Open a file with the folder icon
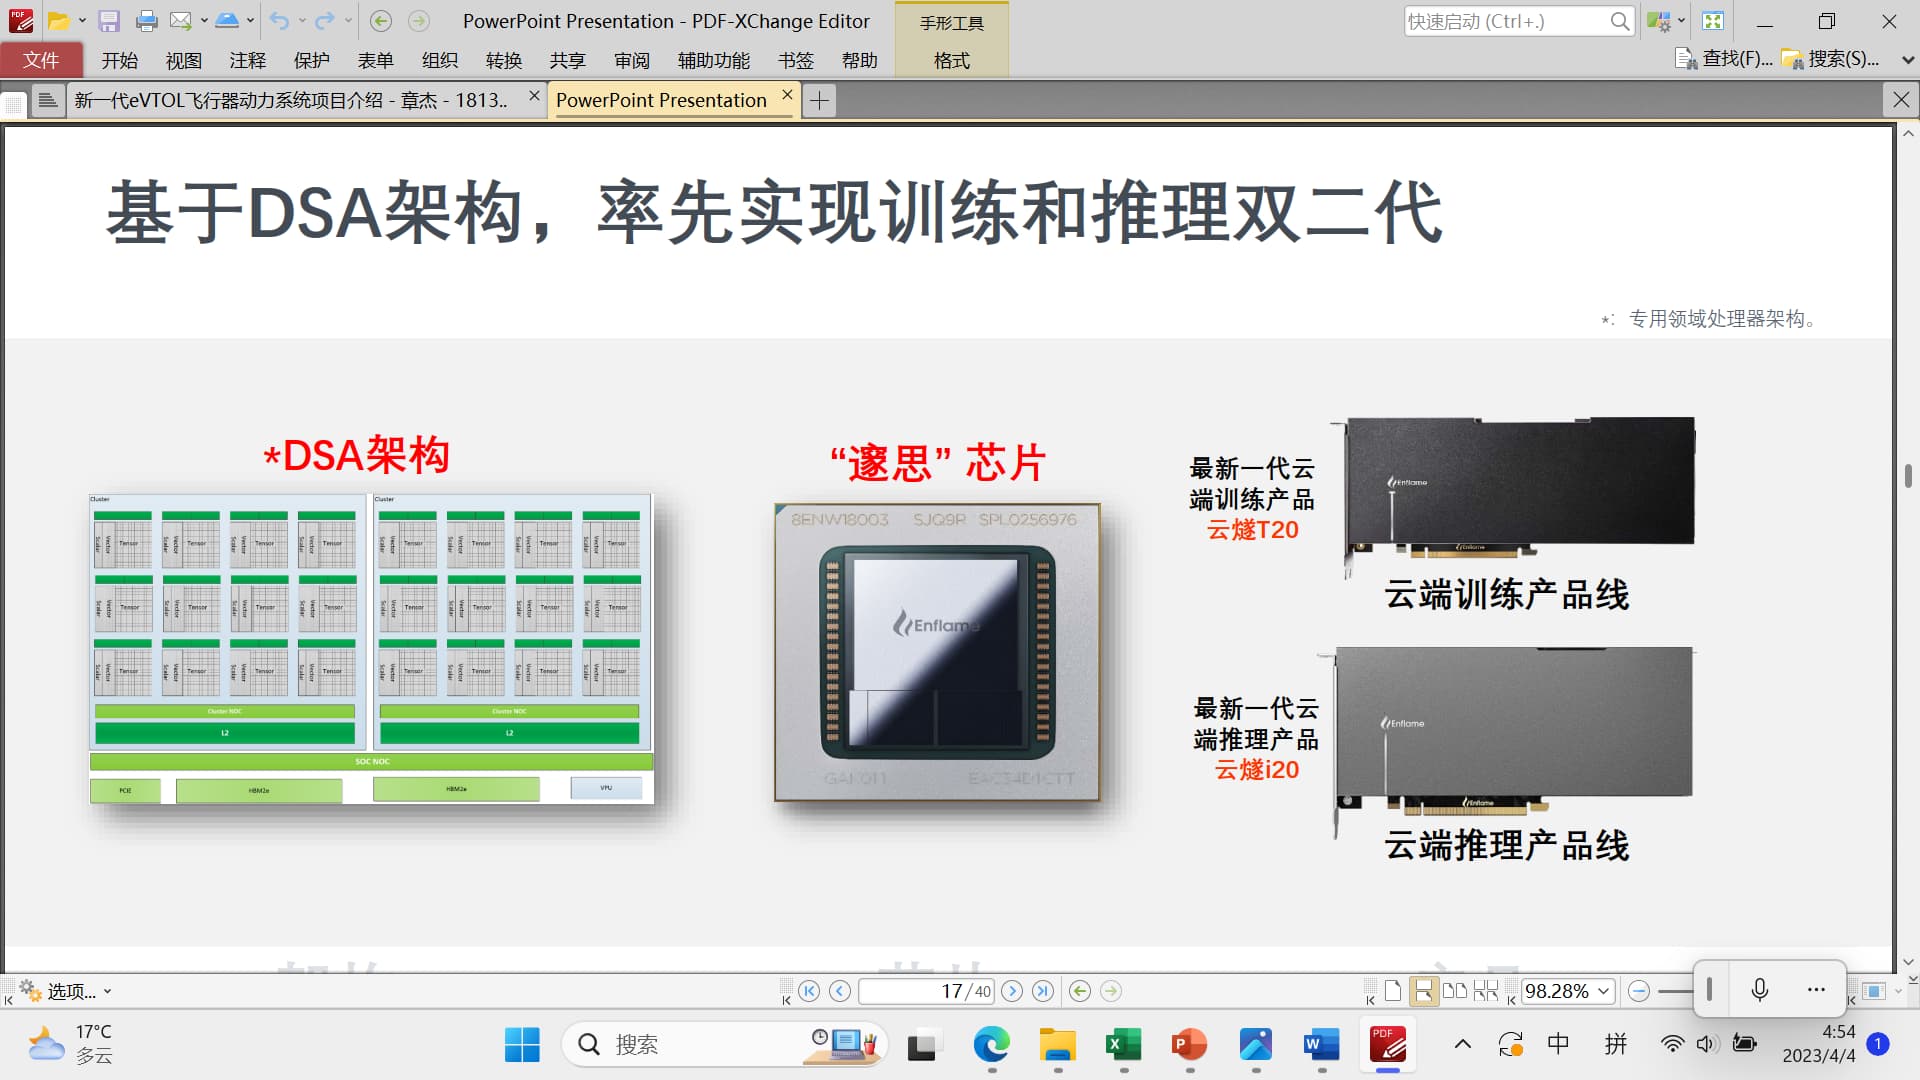Image resolution: width=1920 pixels, height=1080 pixels. pyautogui.click(x=59, y=21)
